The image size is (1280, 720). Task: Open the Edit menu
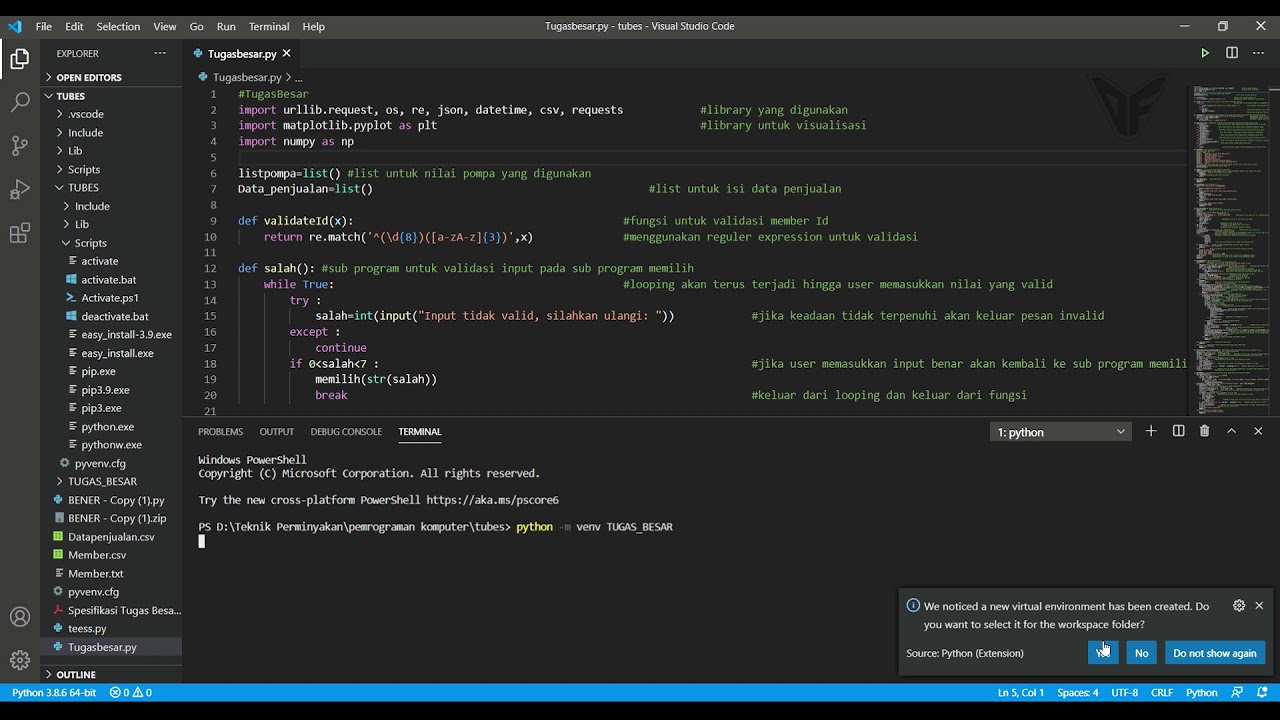(x=75, y=26)
